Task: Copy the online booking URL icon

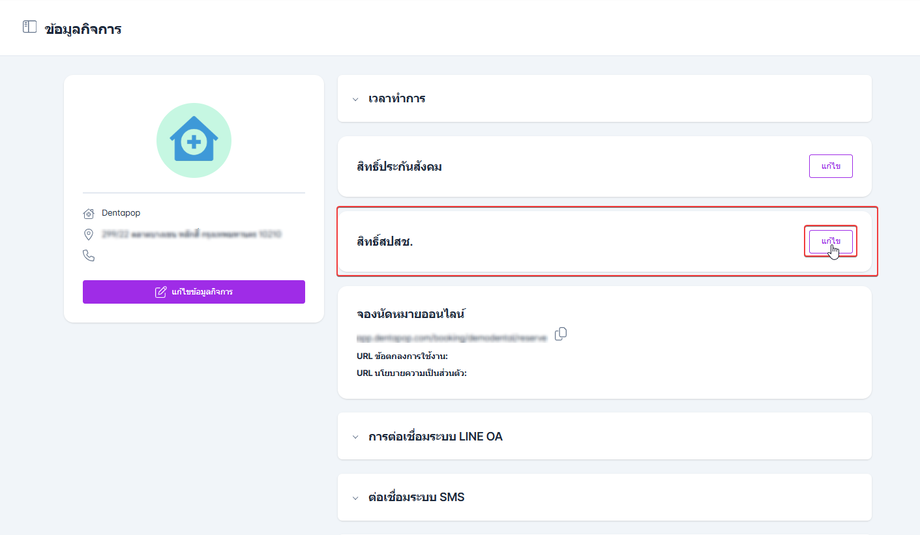Action: 561,334
